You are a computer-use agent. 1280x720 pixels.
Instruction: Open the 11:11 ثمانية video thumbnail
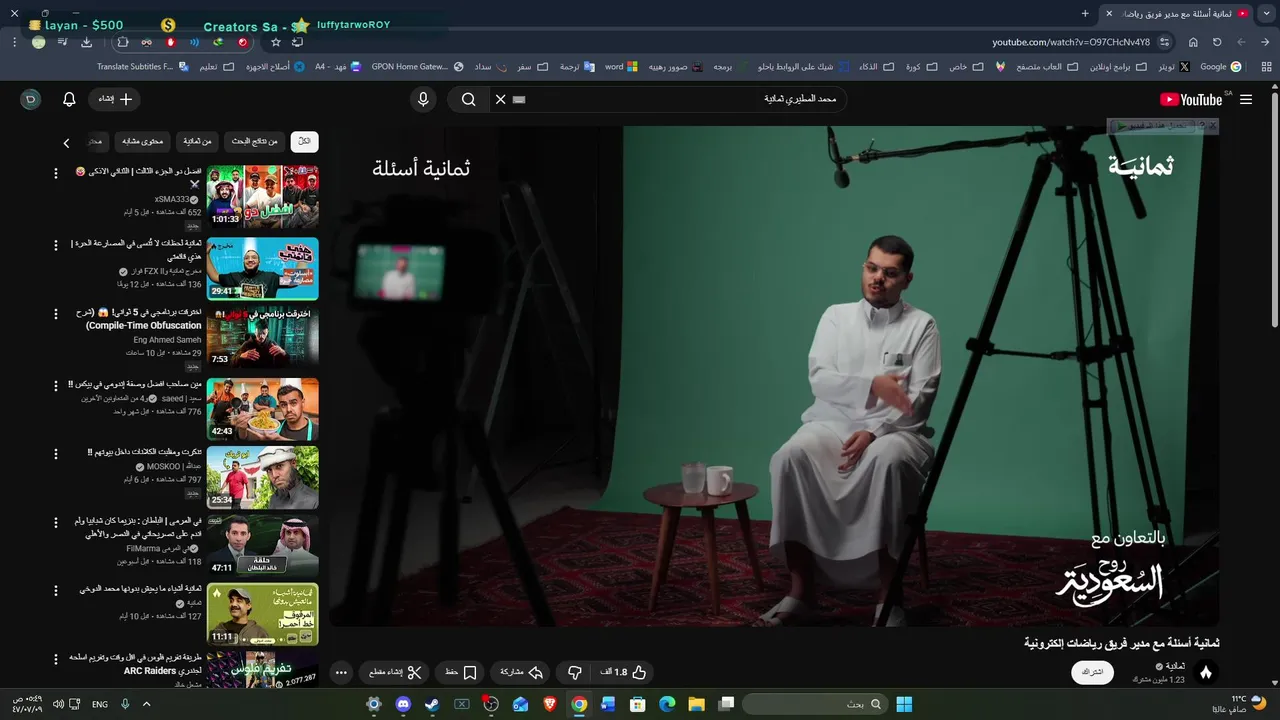(263, 614)
